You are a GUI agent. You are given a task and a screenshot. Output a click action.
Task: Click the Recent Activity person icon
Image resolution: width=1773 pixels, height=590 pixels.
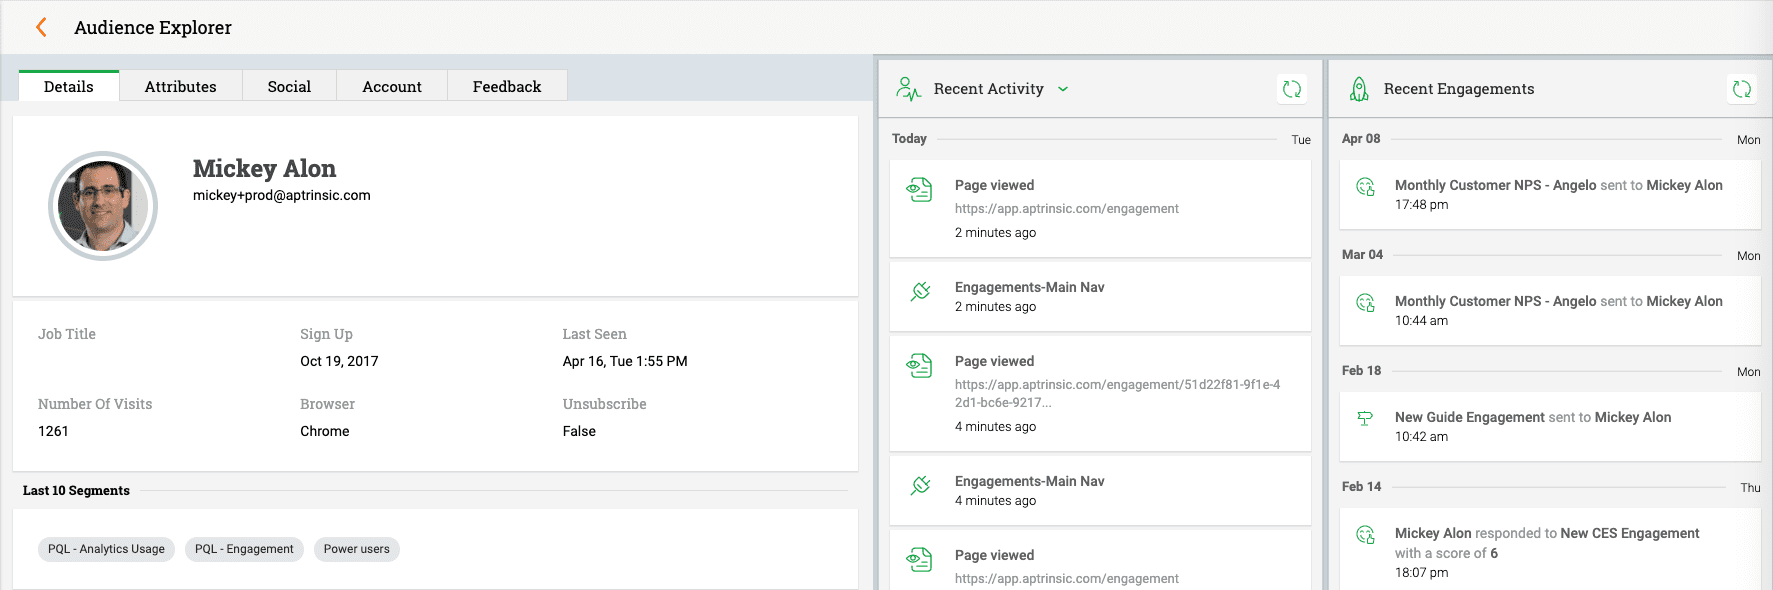(908, 89)
